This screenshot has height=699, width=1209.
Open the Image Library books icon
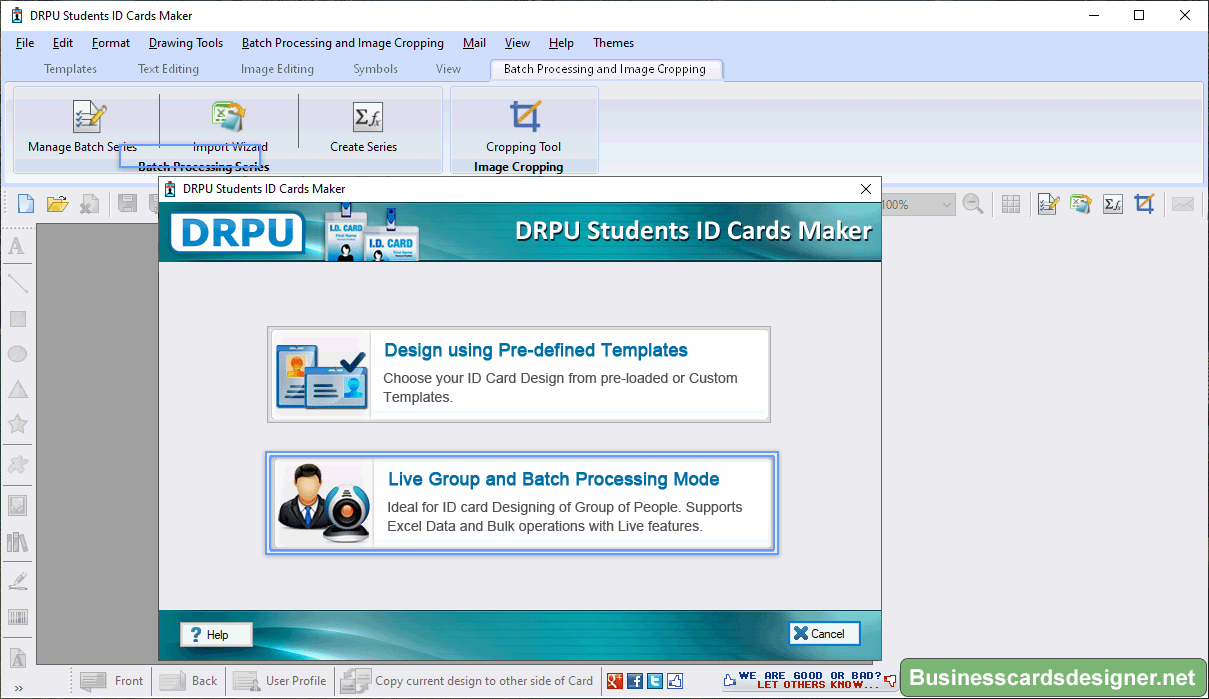(17, 542)
